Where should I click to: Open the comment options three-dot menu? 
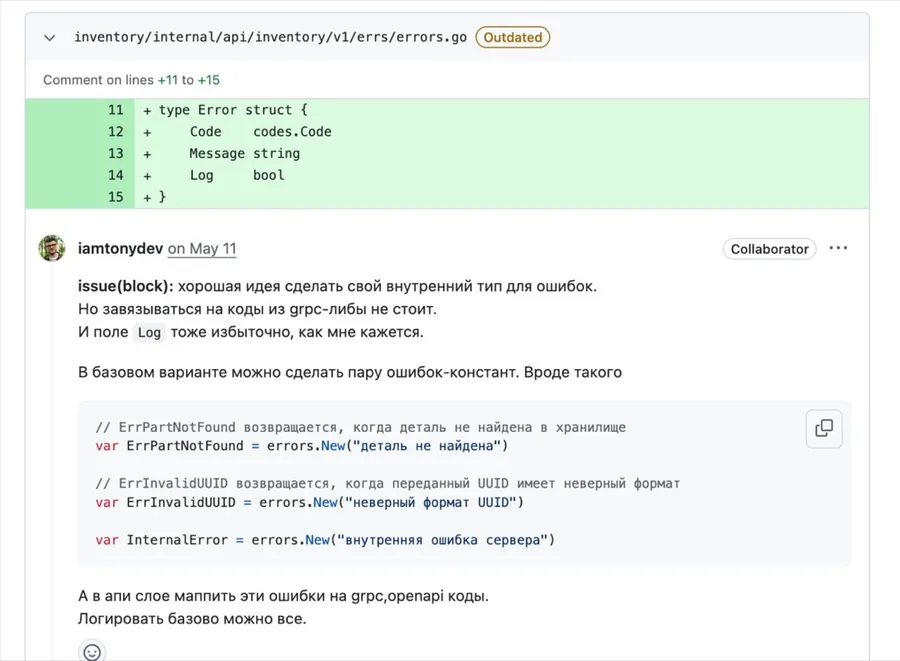pyautogui.click(x=838, y=248)
